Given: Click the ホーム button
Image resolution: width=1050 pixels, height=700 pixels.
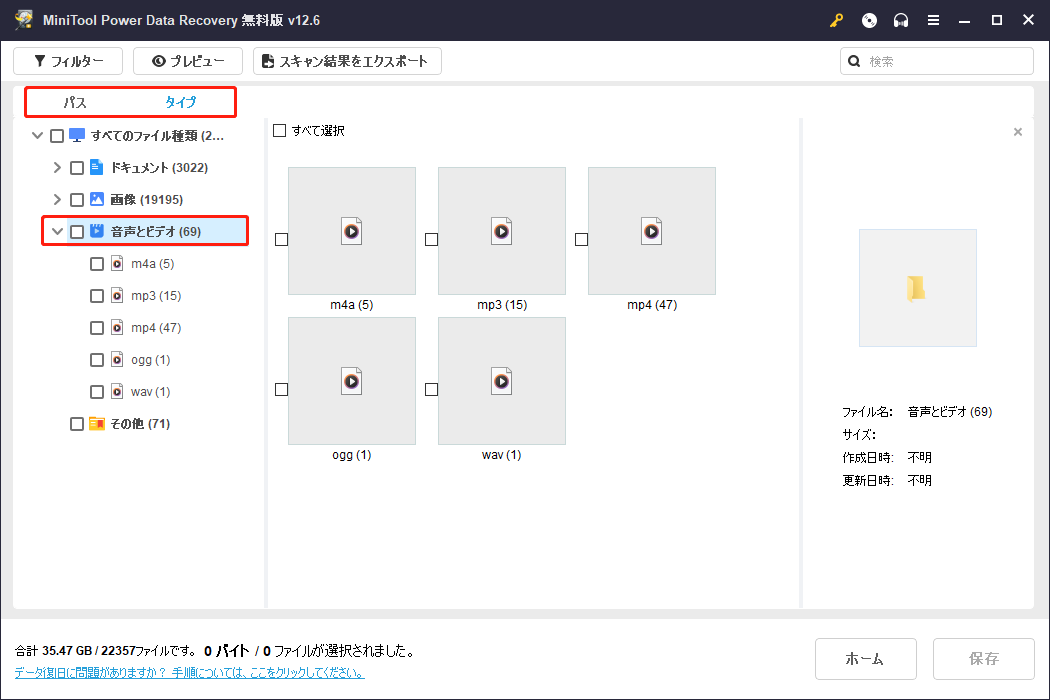Looking at the screenshot, I should 865,658.
